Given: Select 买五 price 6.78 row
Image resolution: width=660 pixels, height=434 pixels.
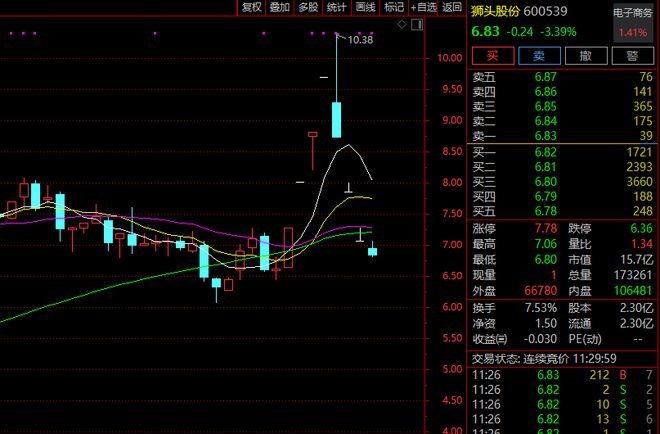Looking at the screenshot, I should tap(562, 211).
